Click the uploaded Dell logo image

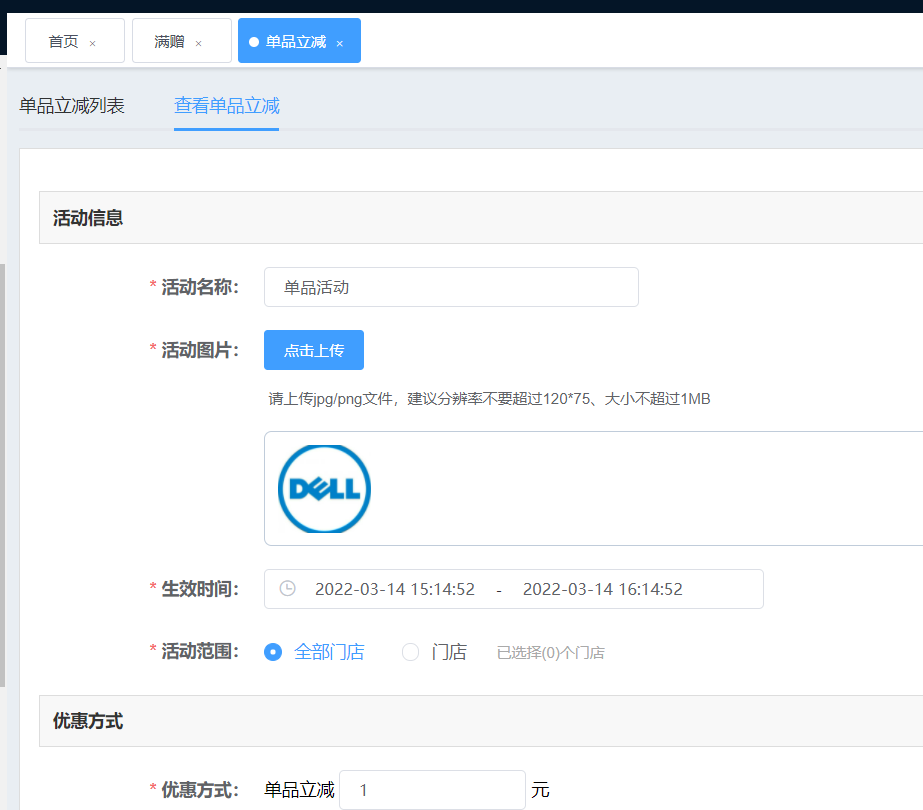324,488
